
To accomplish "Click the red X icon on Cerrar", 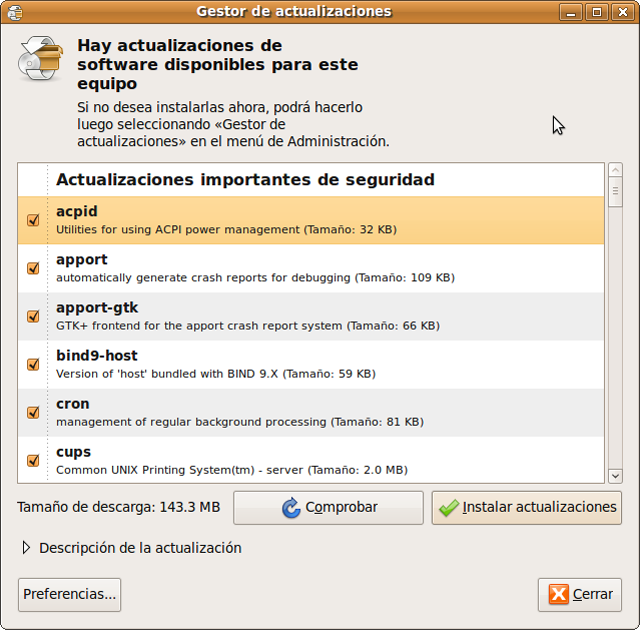I will [557, 595].
